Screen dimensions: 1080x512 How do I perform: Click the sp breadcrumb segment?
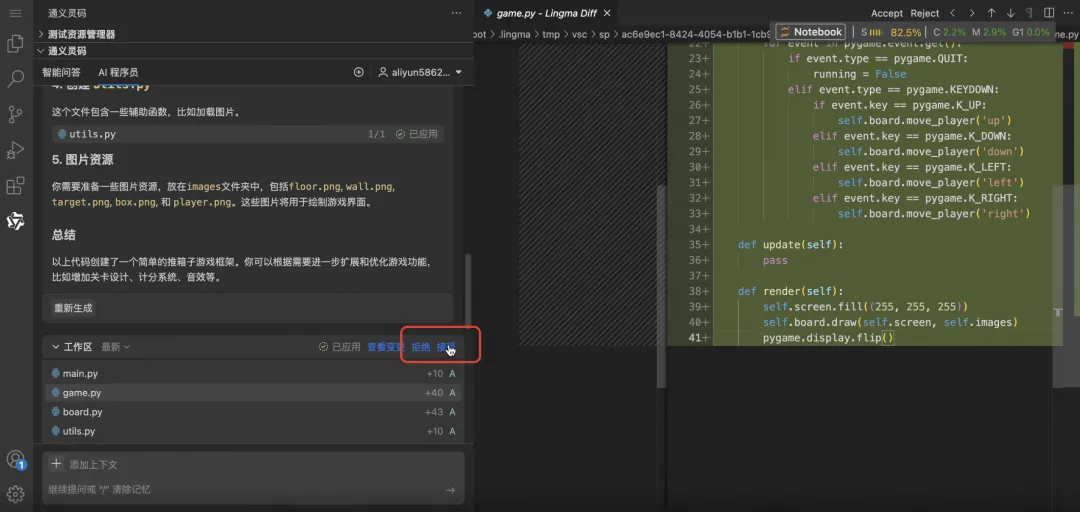(x=605, y=33)
